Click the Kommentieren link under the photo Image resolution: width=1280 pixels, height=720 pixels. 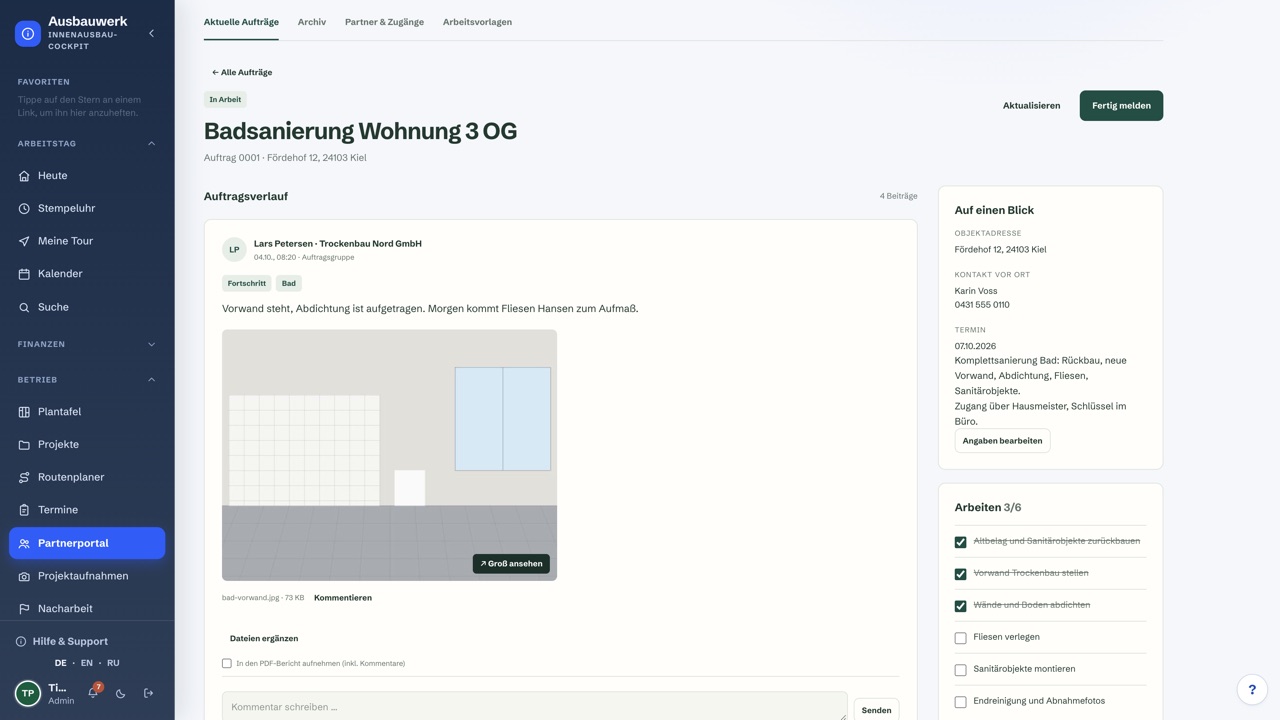point(343,598)
